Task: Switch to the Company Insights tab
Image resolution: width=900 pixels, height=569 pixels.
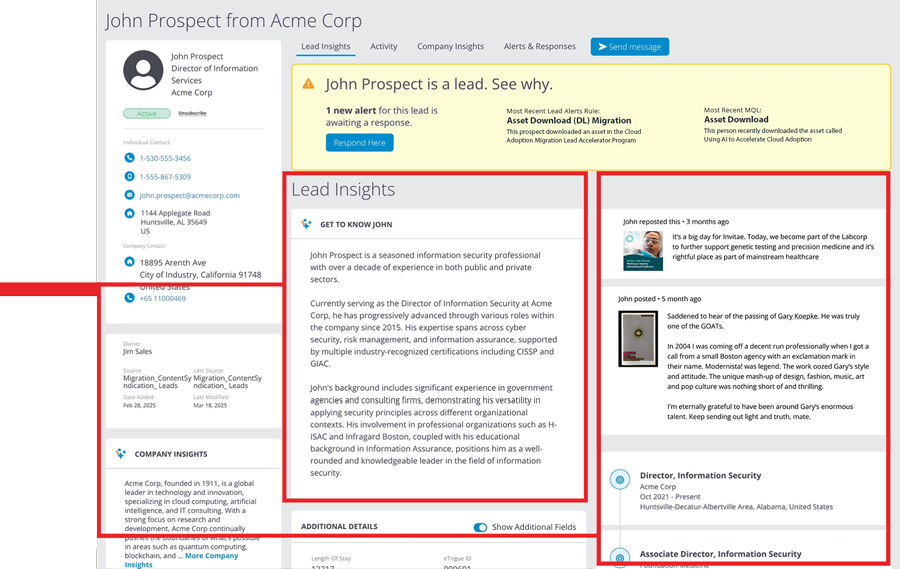Action: click(450, 47)
